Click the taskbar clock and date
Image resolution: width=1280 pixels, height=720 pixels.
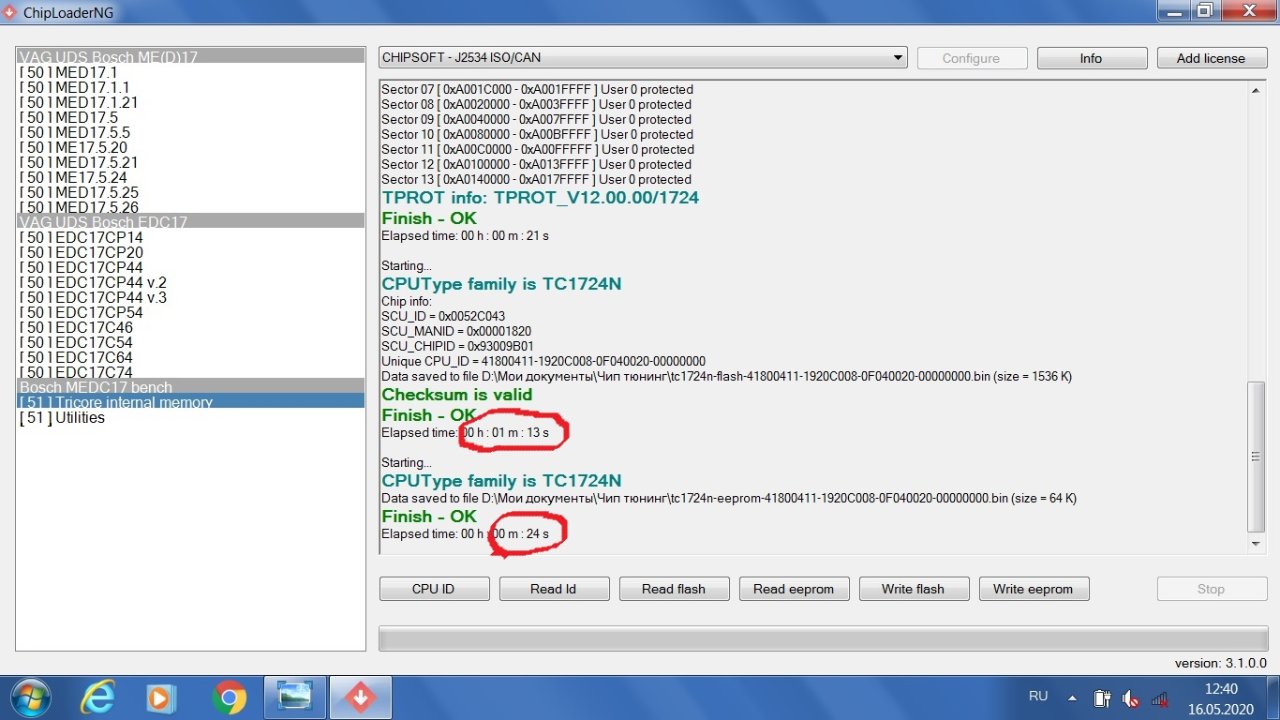point(1221,697)
